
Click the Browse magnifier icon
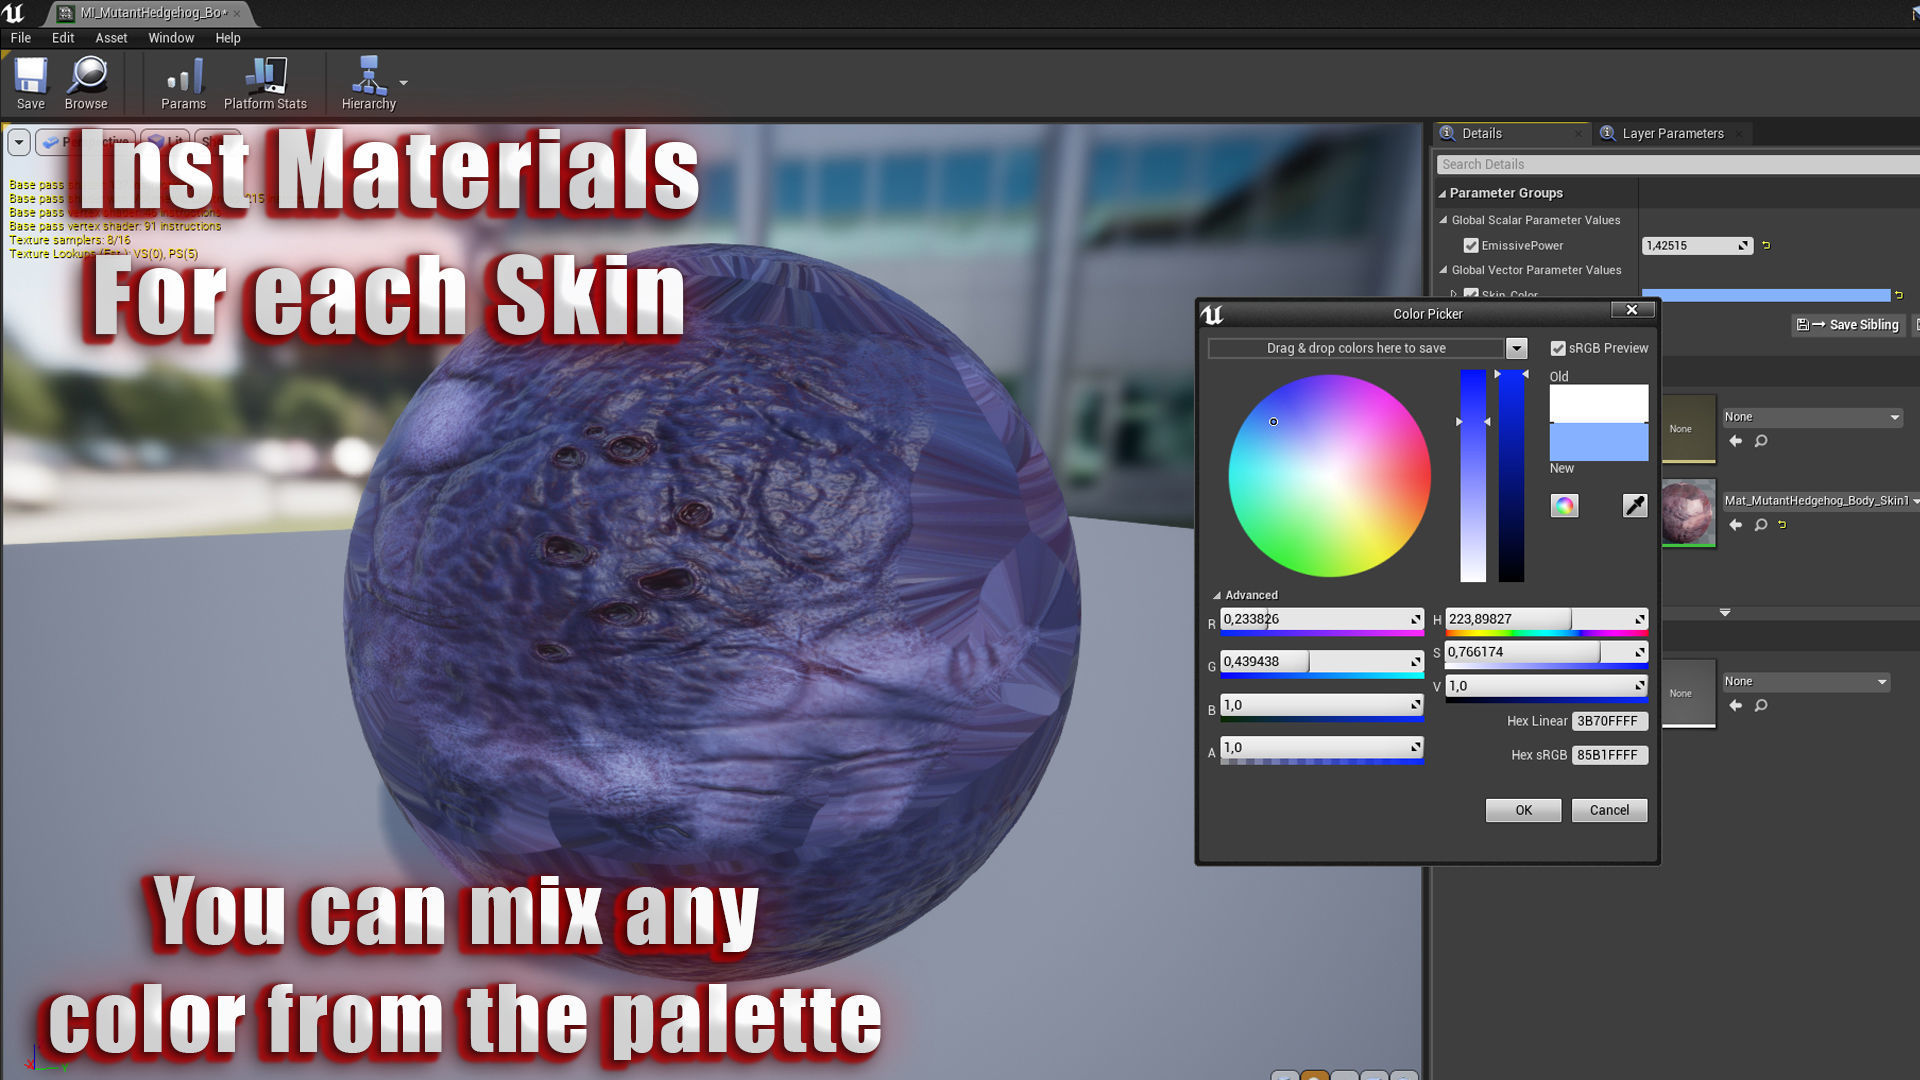click(87, 80)
